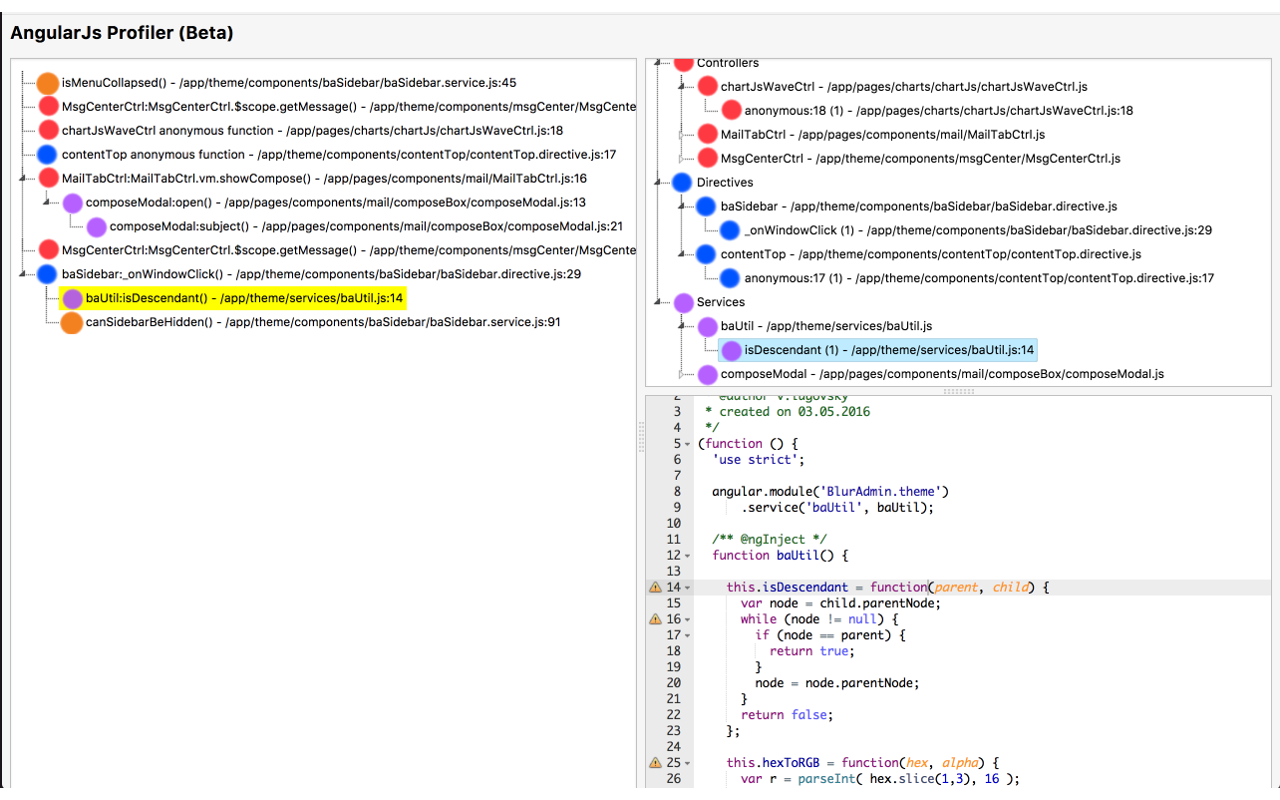Collapse the baUtil function using the fold arrow at line 12
Viewport: 1280px width, 800px height.
(686, 555)
